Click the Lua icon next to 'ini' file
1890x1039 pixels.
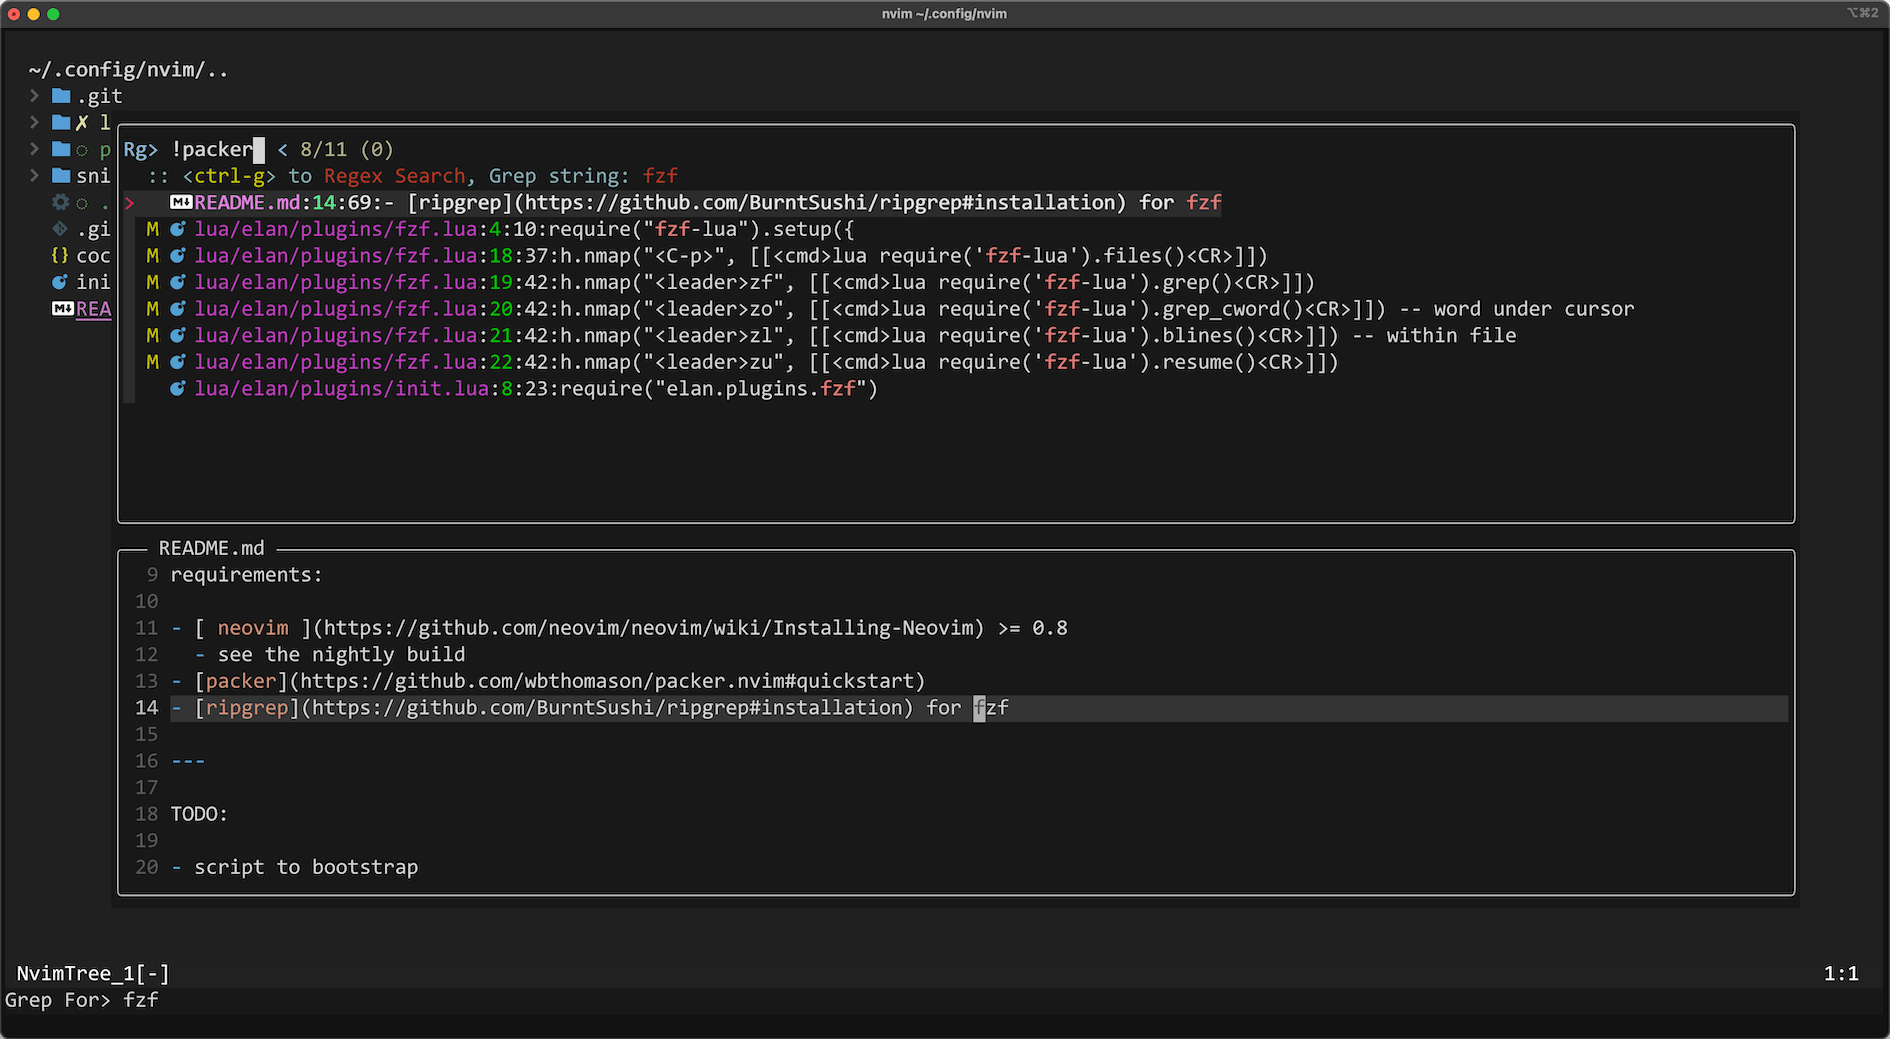61,282
